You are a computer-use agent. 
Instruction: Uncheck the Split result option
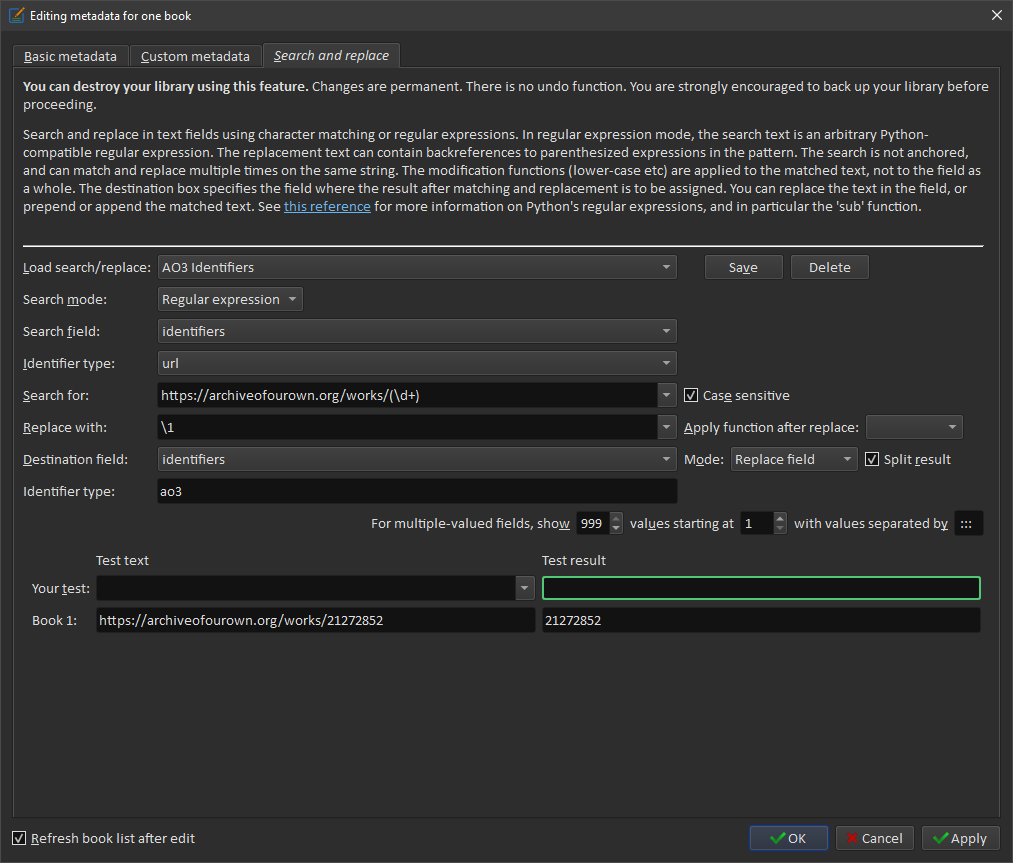872,459
